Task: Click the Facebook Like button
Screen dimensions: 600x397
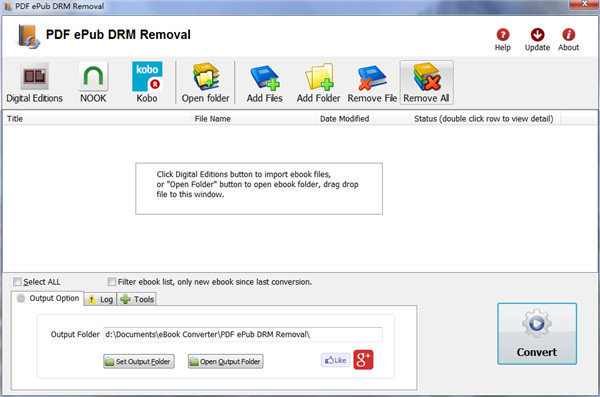Action: pos(336,360)
